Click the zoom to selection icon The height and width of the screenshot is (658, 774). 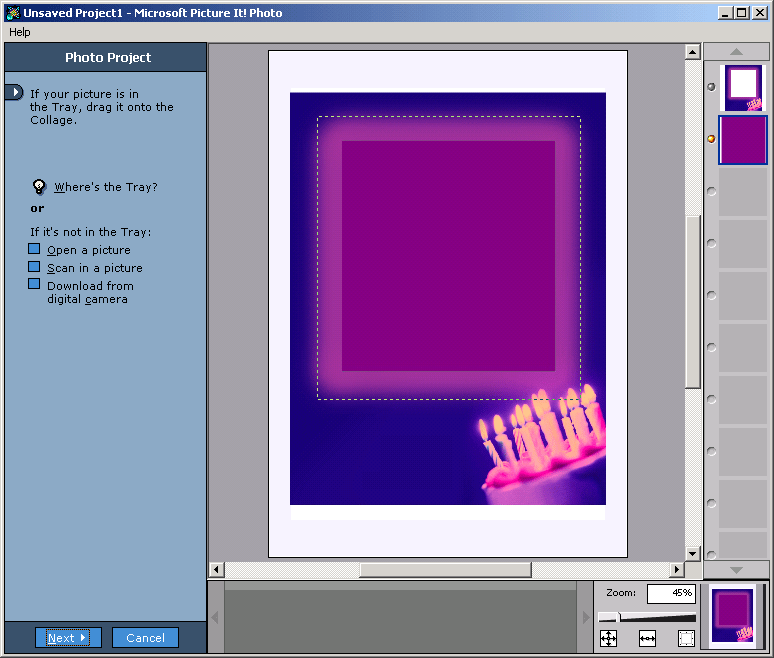[x=686, y=638]
